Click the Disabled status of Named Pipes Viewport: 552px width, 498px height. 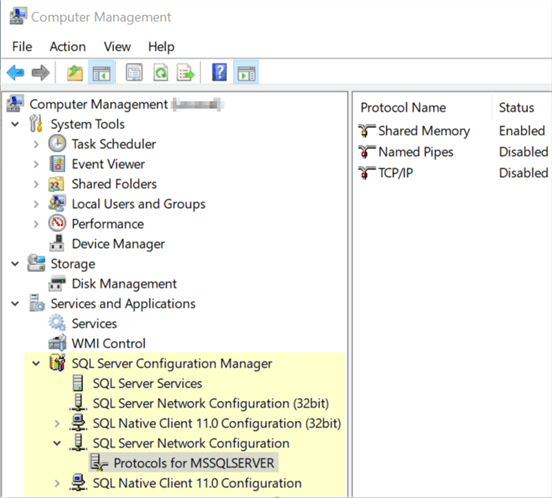click(x=523, y=152)
